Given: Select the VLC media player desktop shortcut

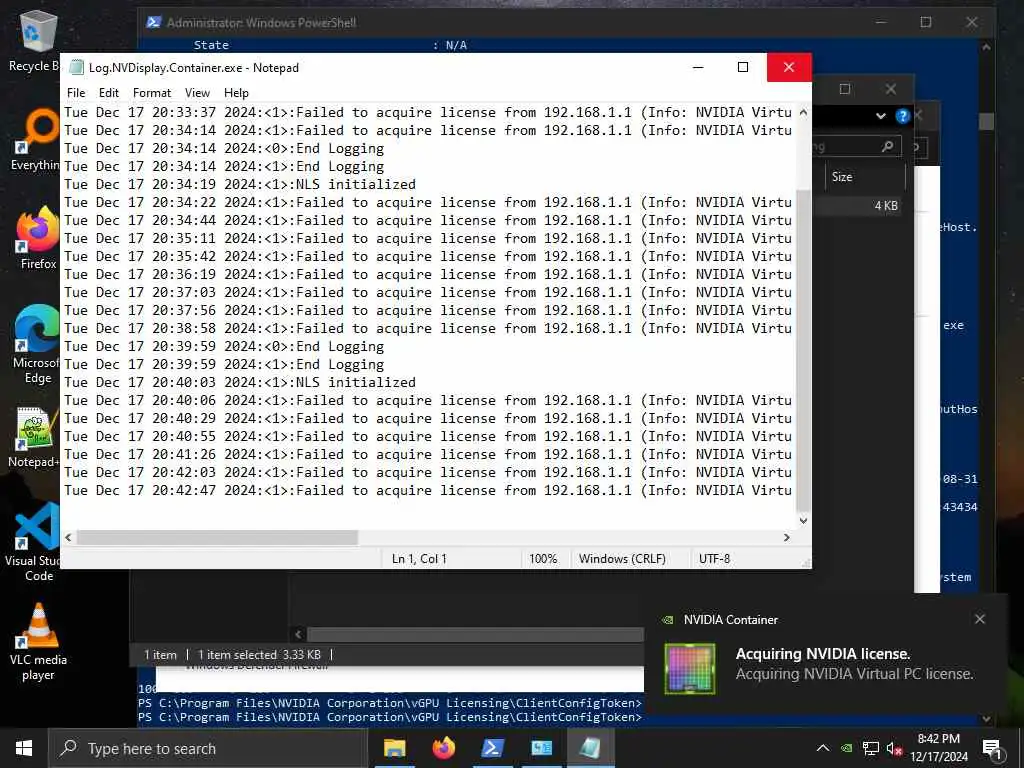Looking at the screenshot, I should tap(38, 643).
